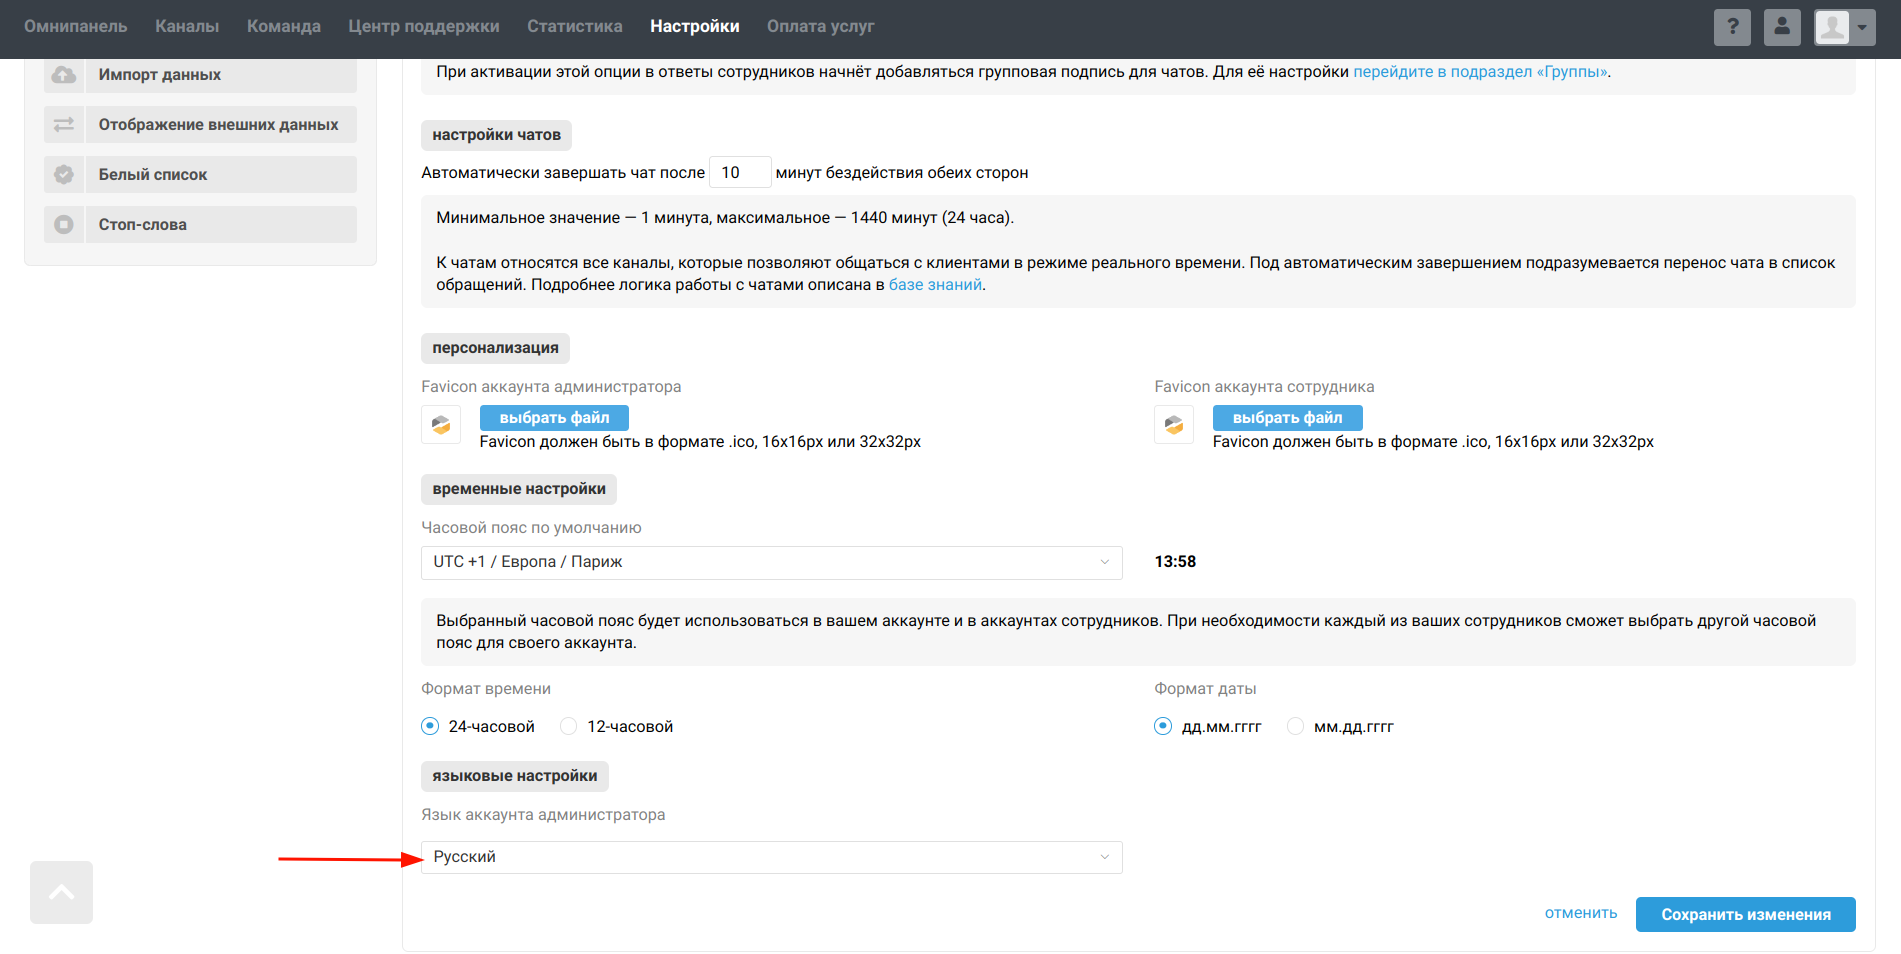The image size is (1901, 954).
Task: Click the персонализация section label
Action: (x=495, y=348)
